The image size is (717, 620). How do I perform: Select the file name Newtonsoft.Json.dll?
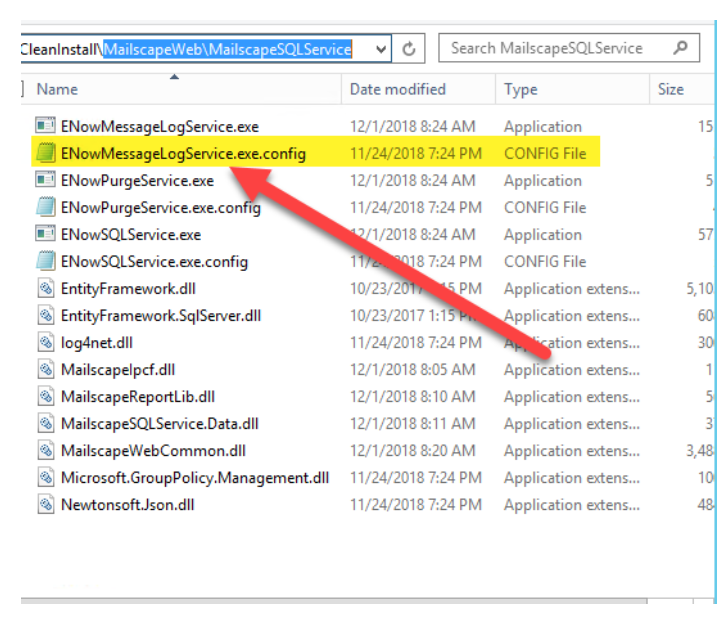click(128, 504)
